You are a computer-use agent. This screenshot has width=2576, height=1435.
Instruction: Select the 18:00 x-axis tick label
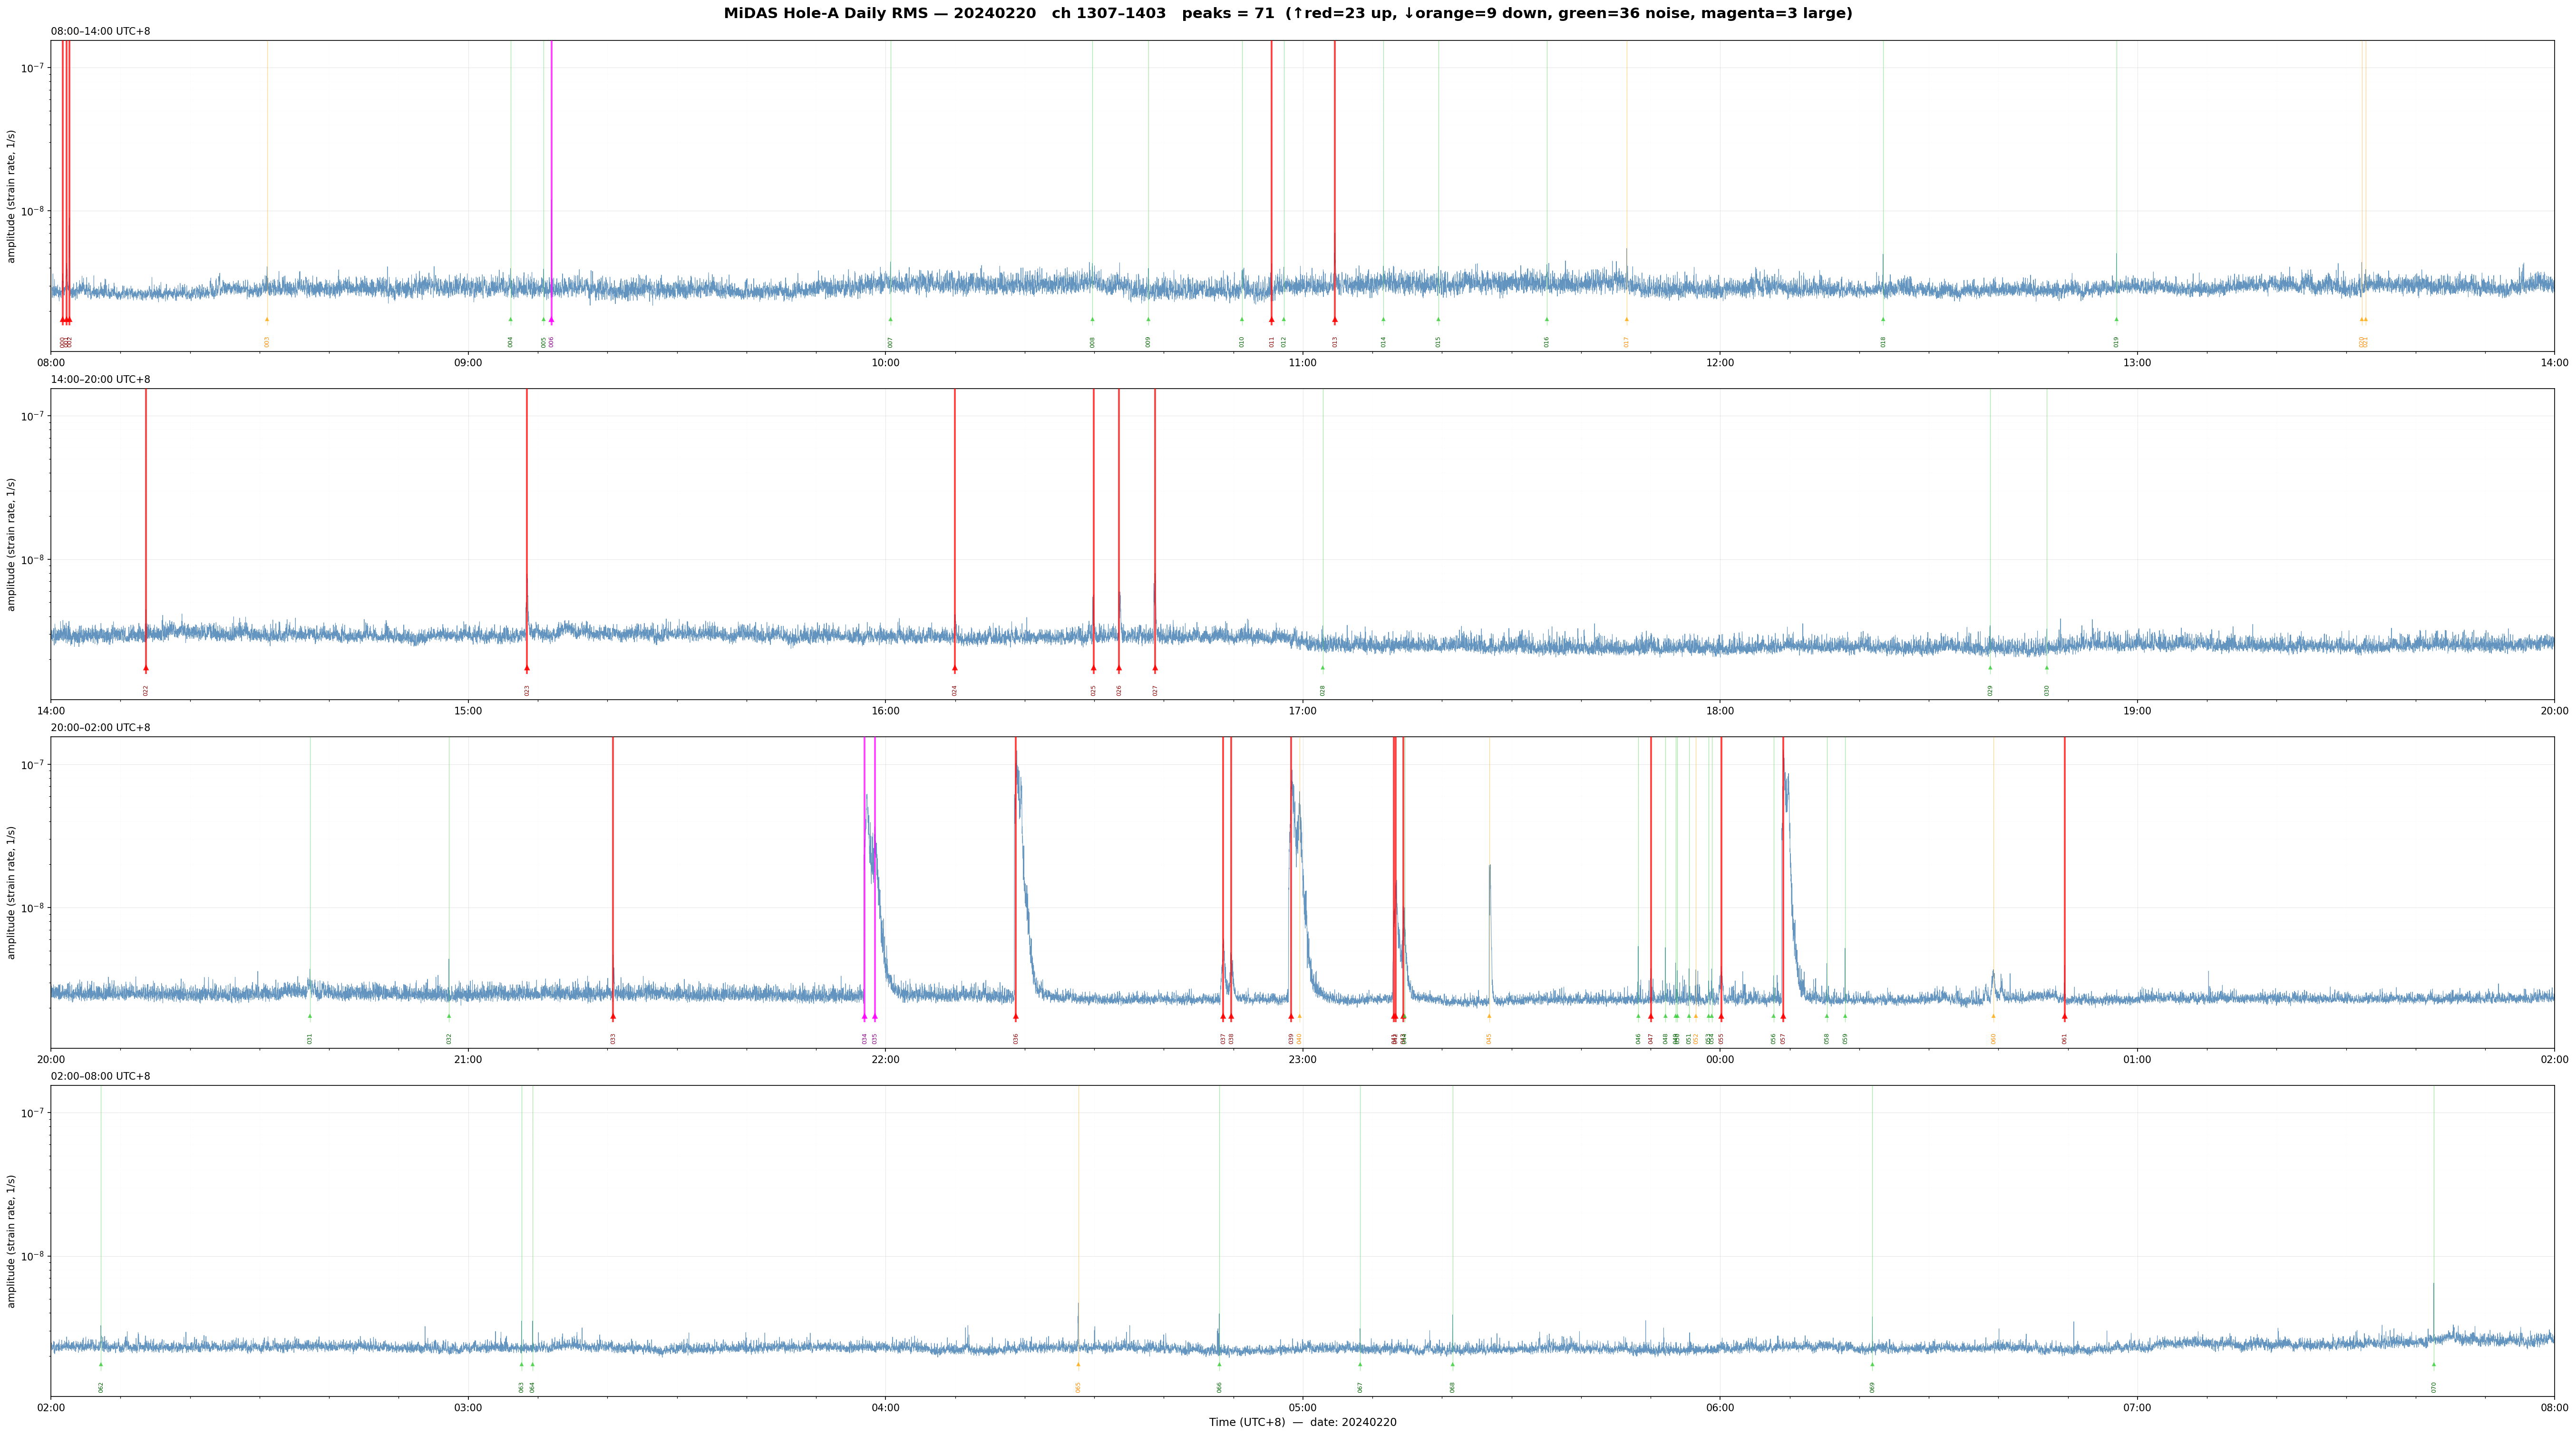click(x=1720, y=711)
